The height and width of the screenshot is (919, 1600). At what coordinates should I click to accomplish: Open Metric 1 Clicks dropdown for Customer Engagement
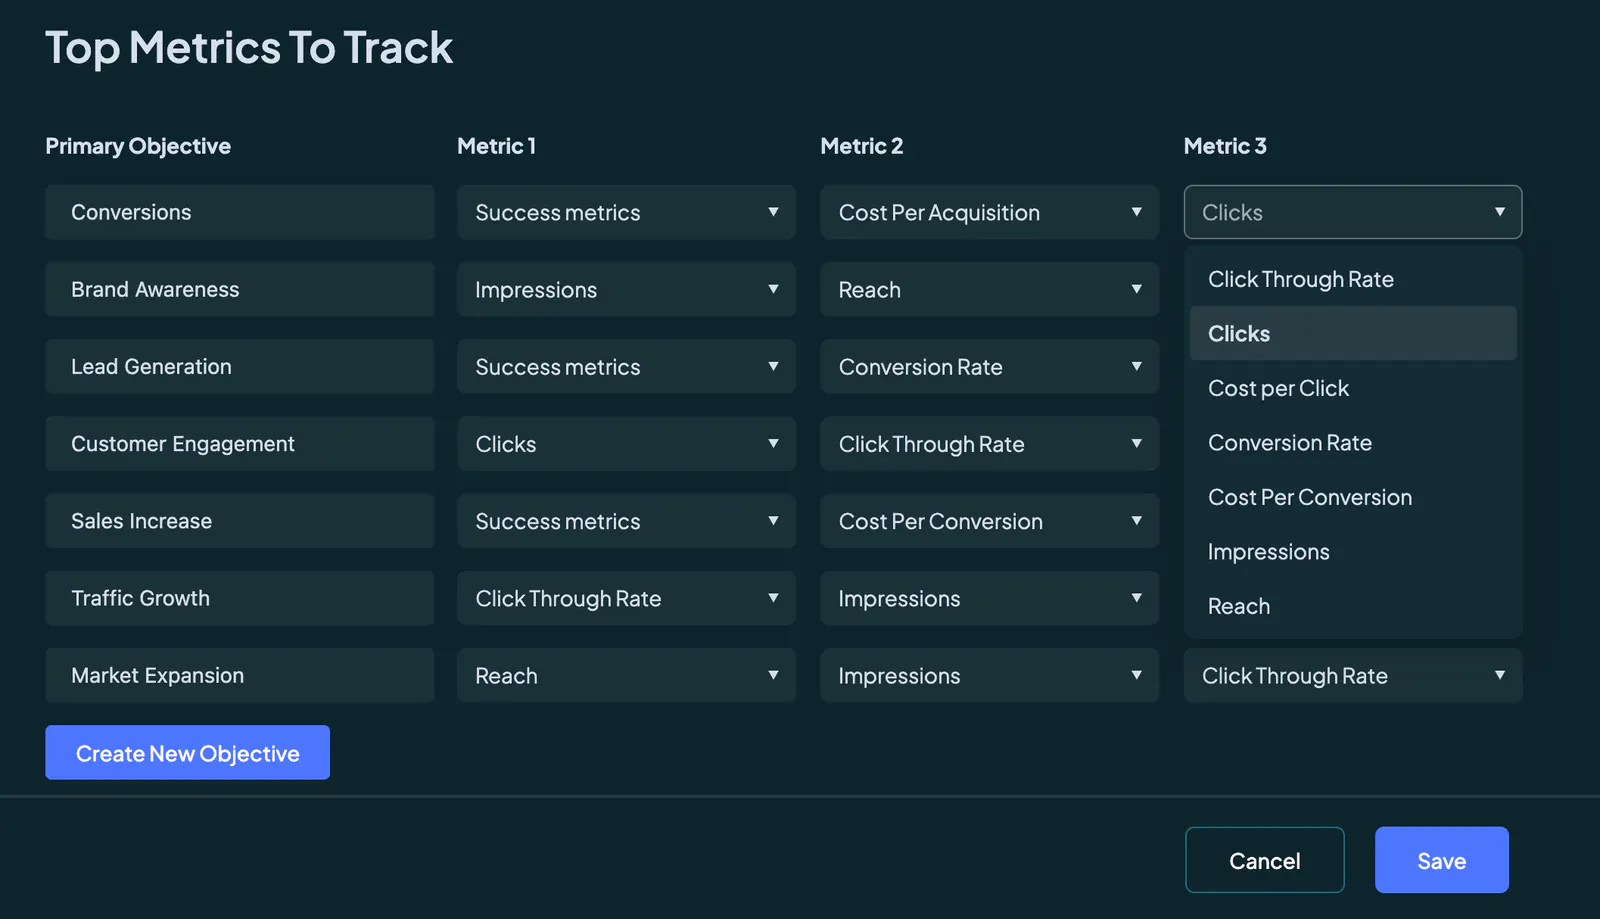click(626, 443)
